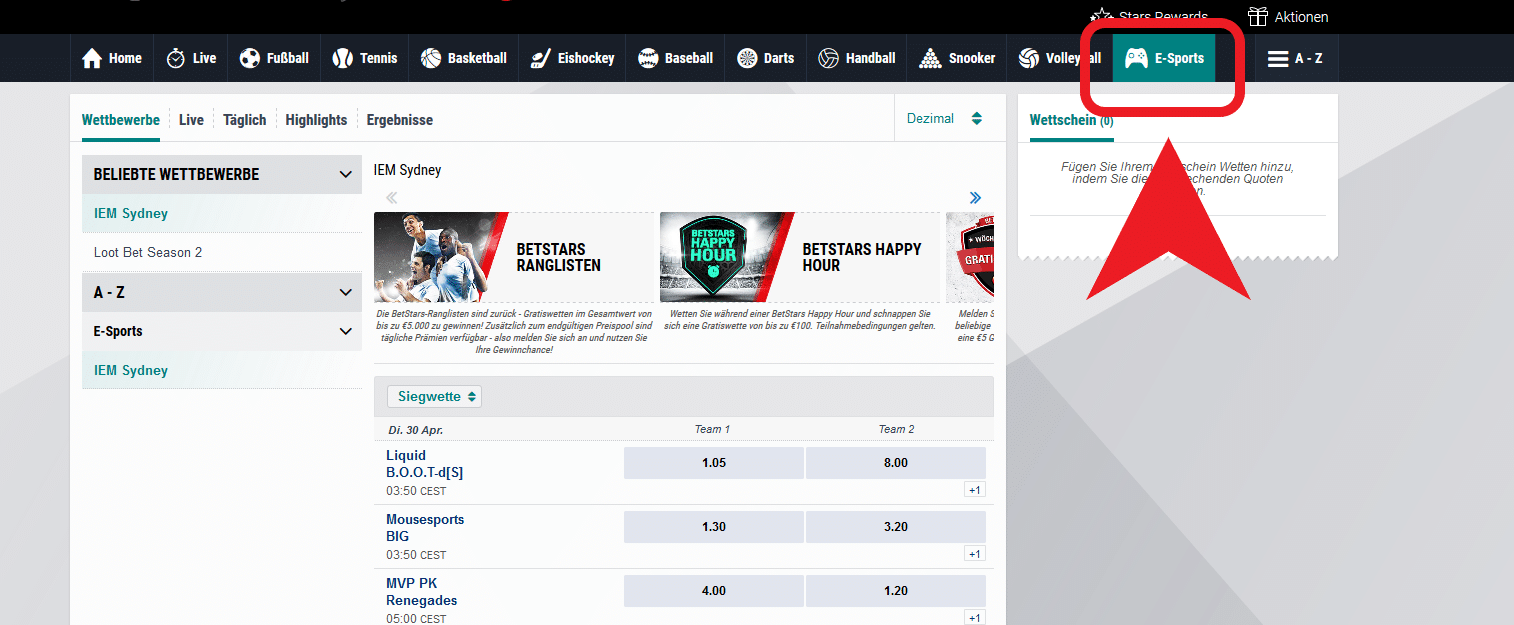Bet on Renegades at odds 1.20
Image resolution: width=1514 pixels, height=625 pixels.
point(896,591)
